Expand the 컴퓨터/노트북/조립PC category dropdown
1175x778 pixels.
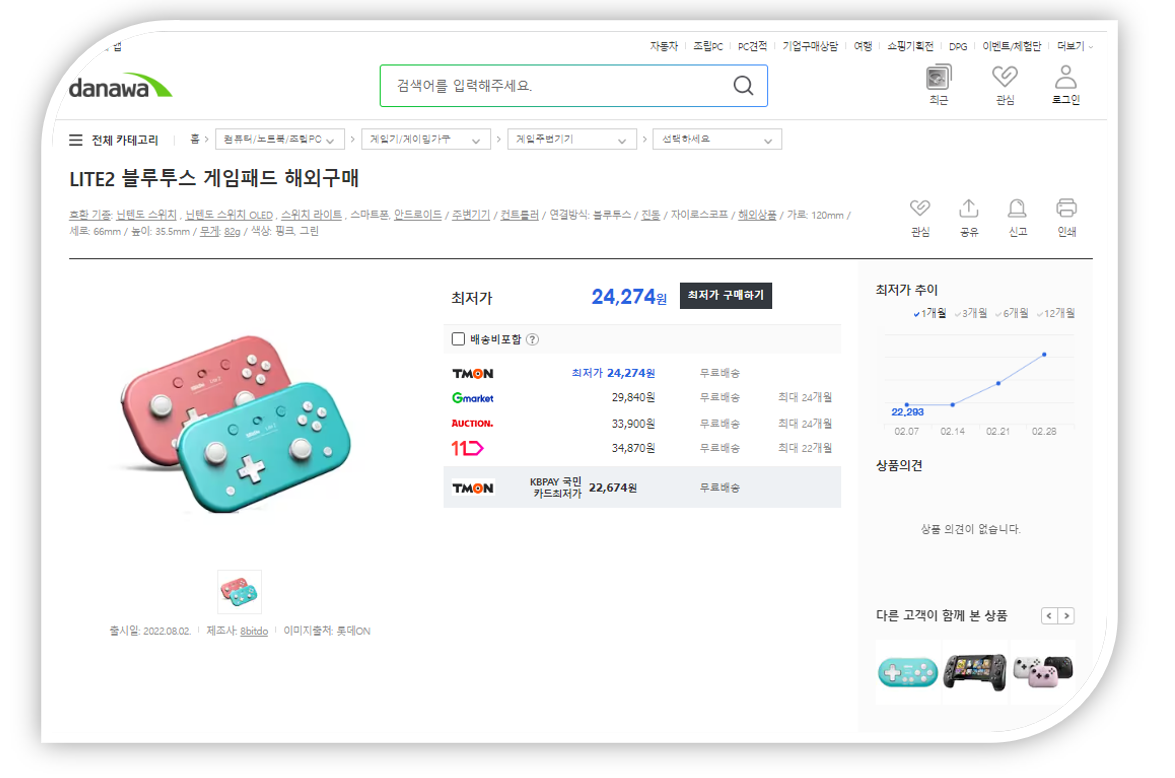pos(280,139)
